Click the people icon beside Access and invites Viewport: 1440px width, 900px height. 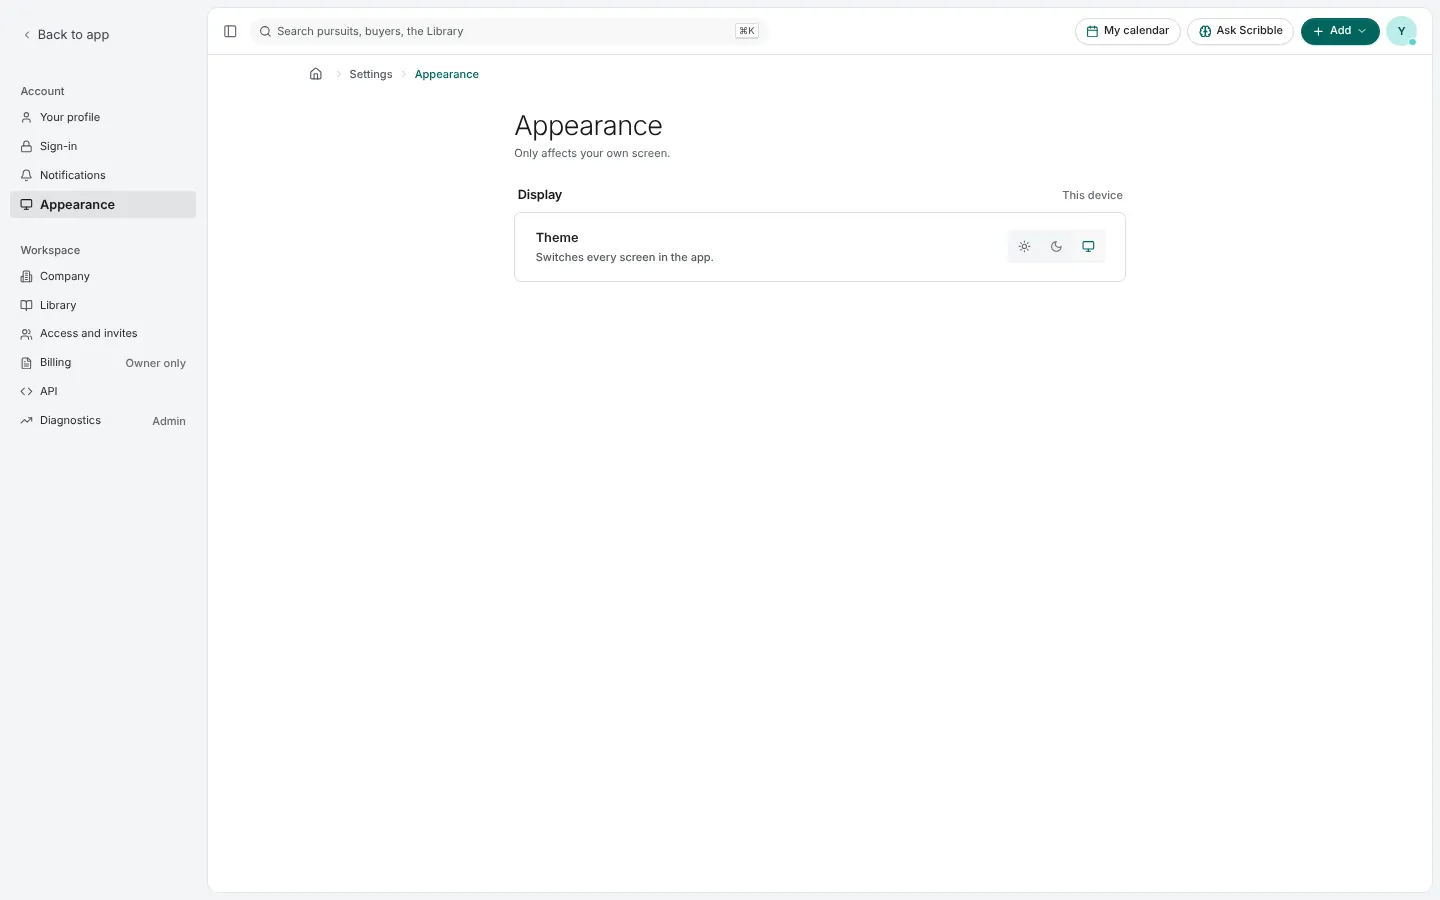tap(27, 334)
